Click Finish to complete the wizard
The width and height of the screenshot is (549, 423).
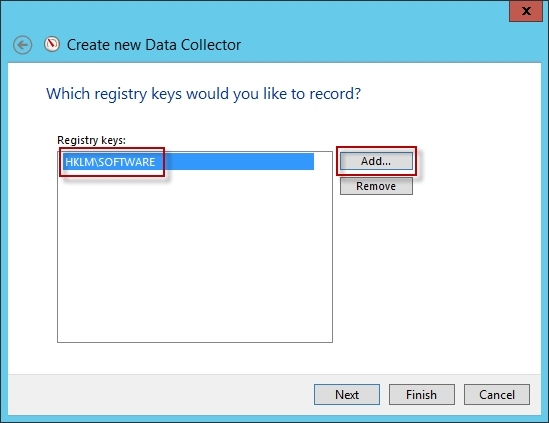pos(422,395)
